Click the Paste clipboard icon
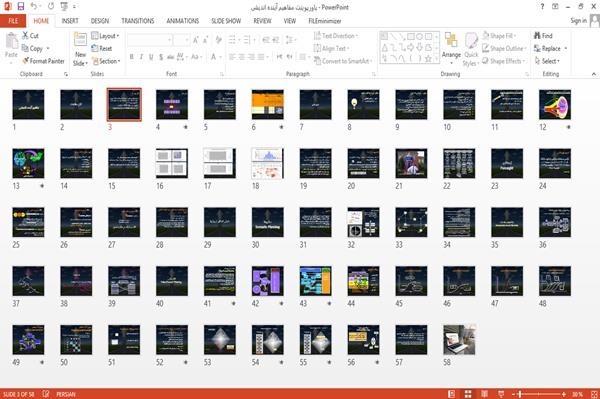Screen dimensions: 600x399 tap(11, 41)
